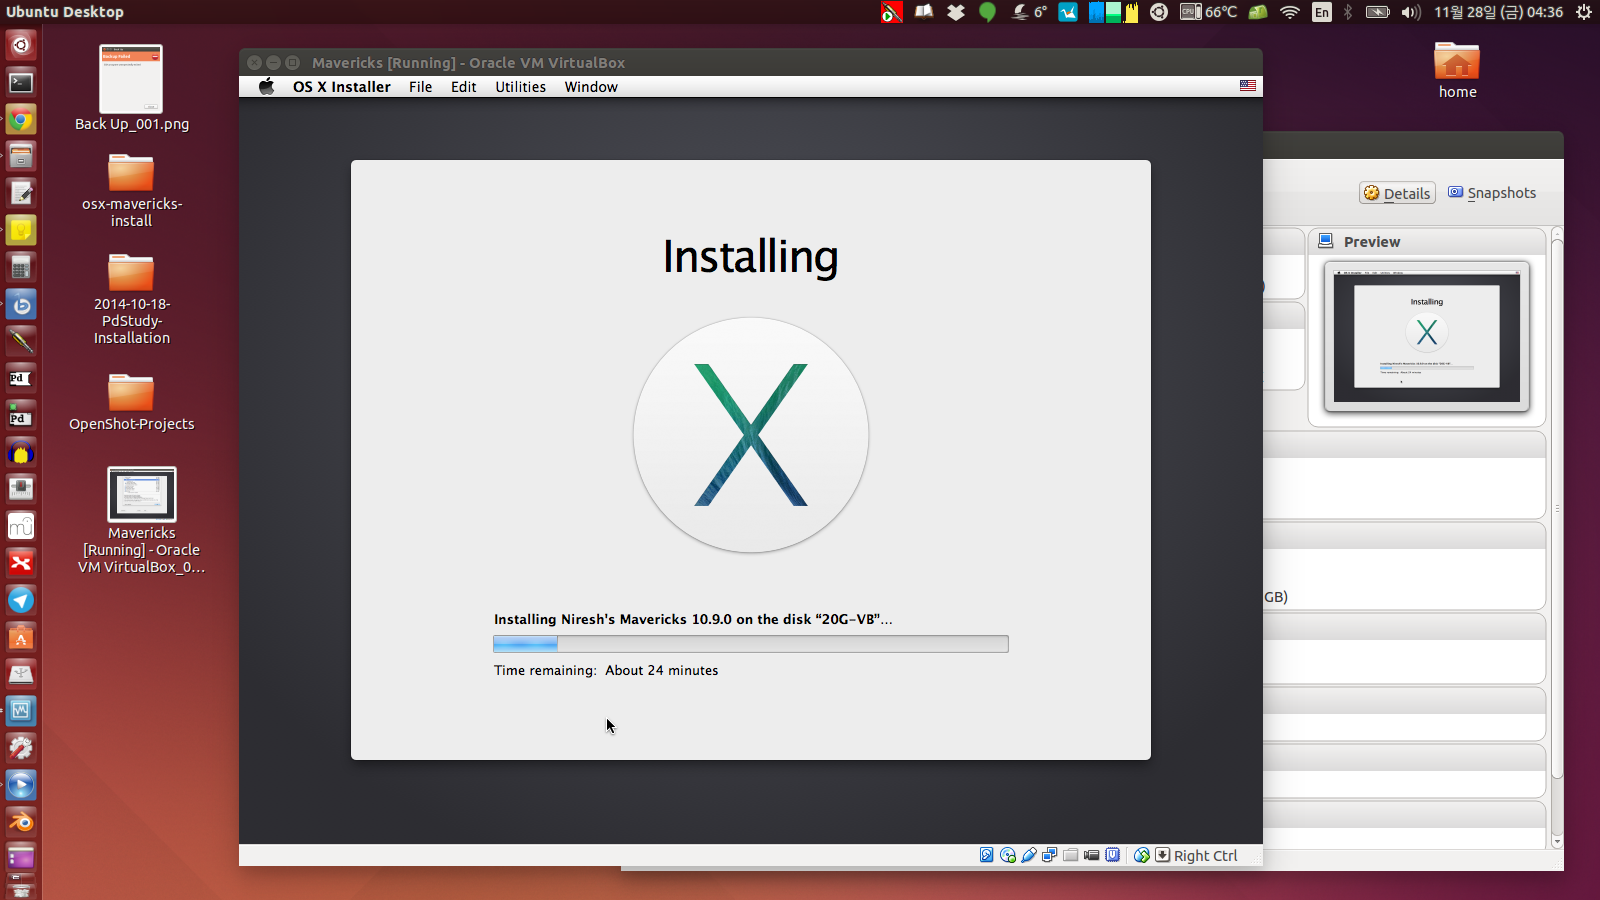Launch Telegram from the launcher
1600x900 pixels.
pos(21,600)
